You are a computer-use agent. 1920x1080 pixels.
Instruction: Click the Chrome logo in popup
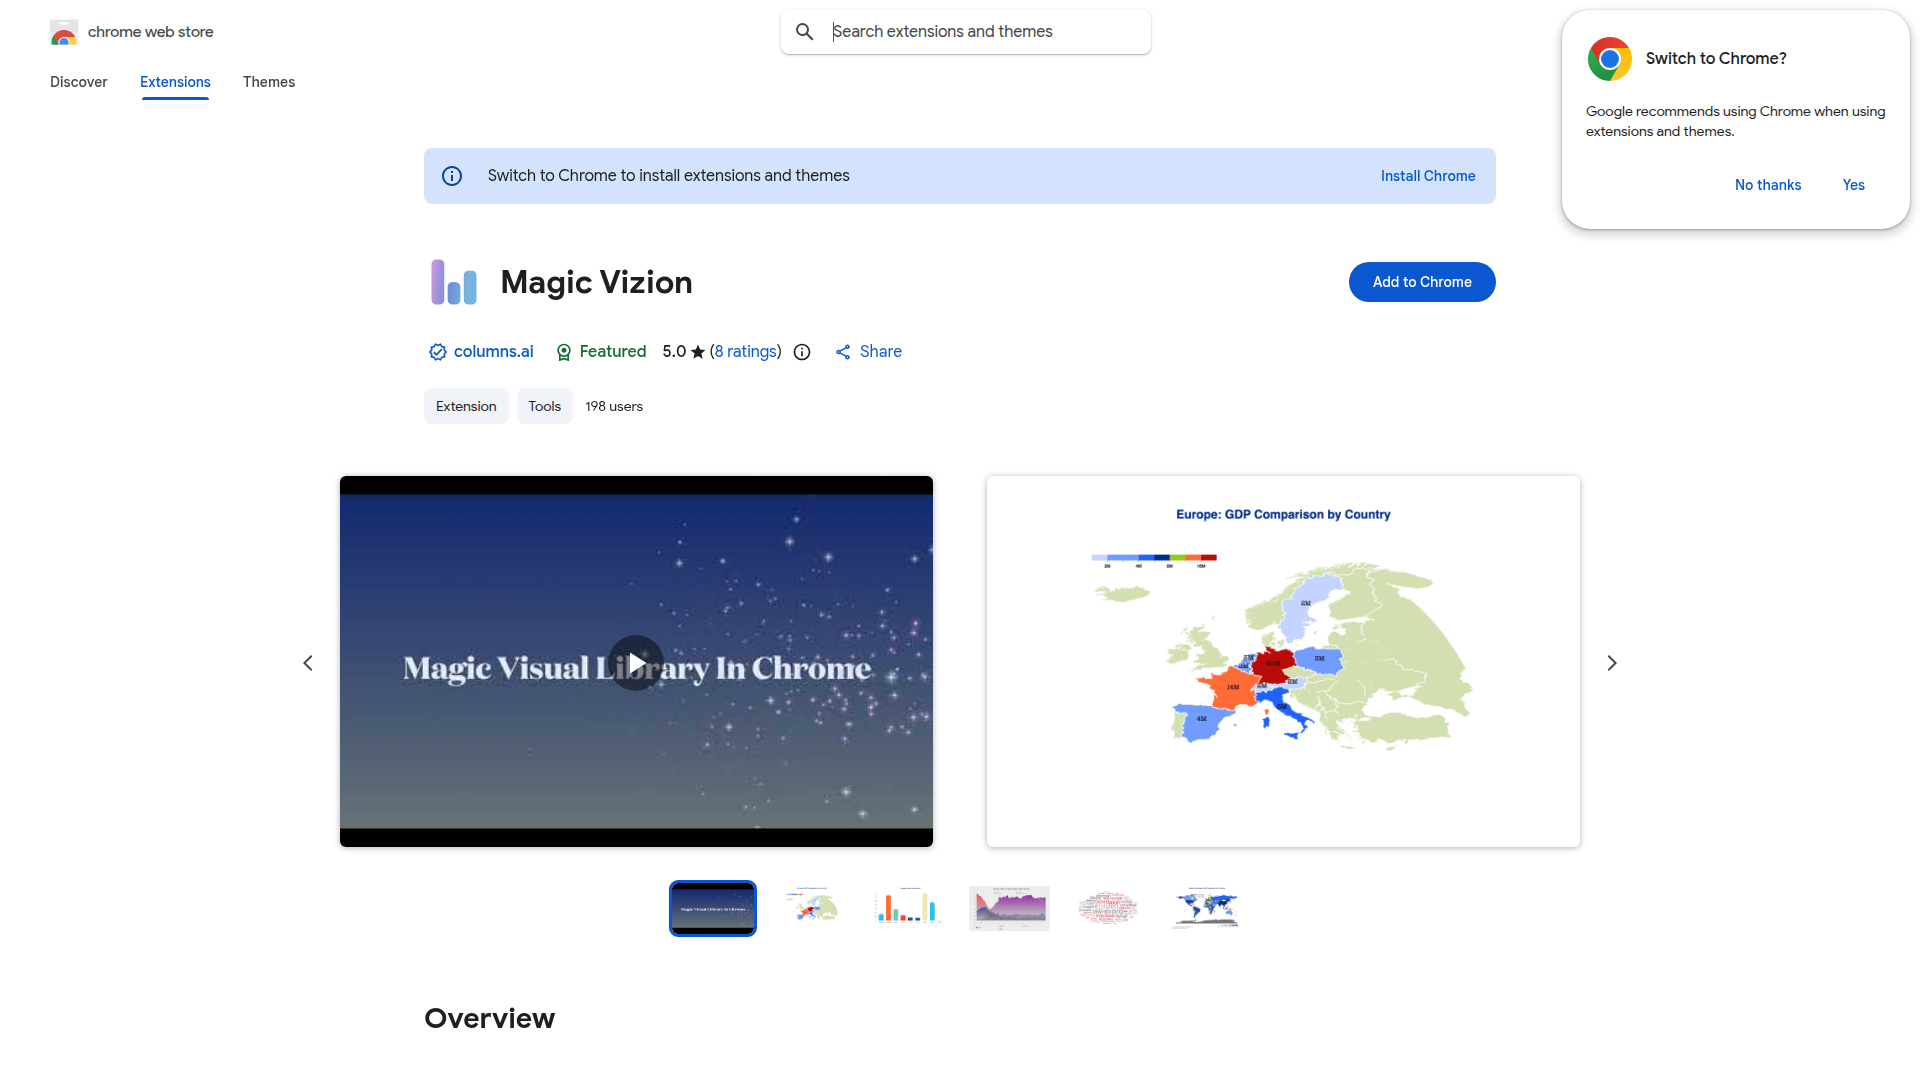(1609, 59)
